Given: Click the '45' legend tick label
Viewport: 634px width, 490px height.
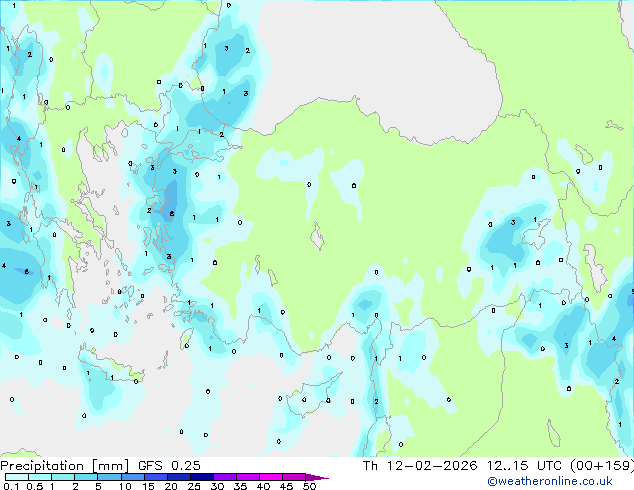Looking at the screenshot, I should 286,486.
